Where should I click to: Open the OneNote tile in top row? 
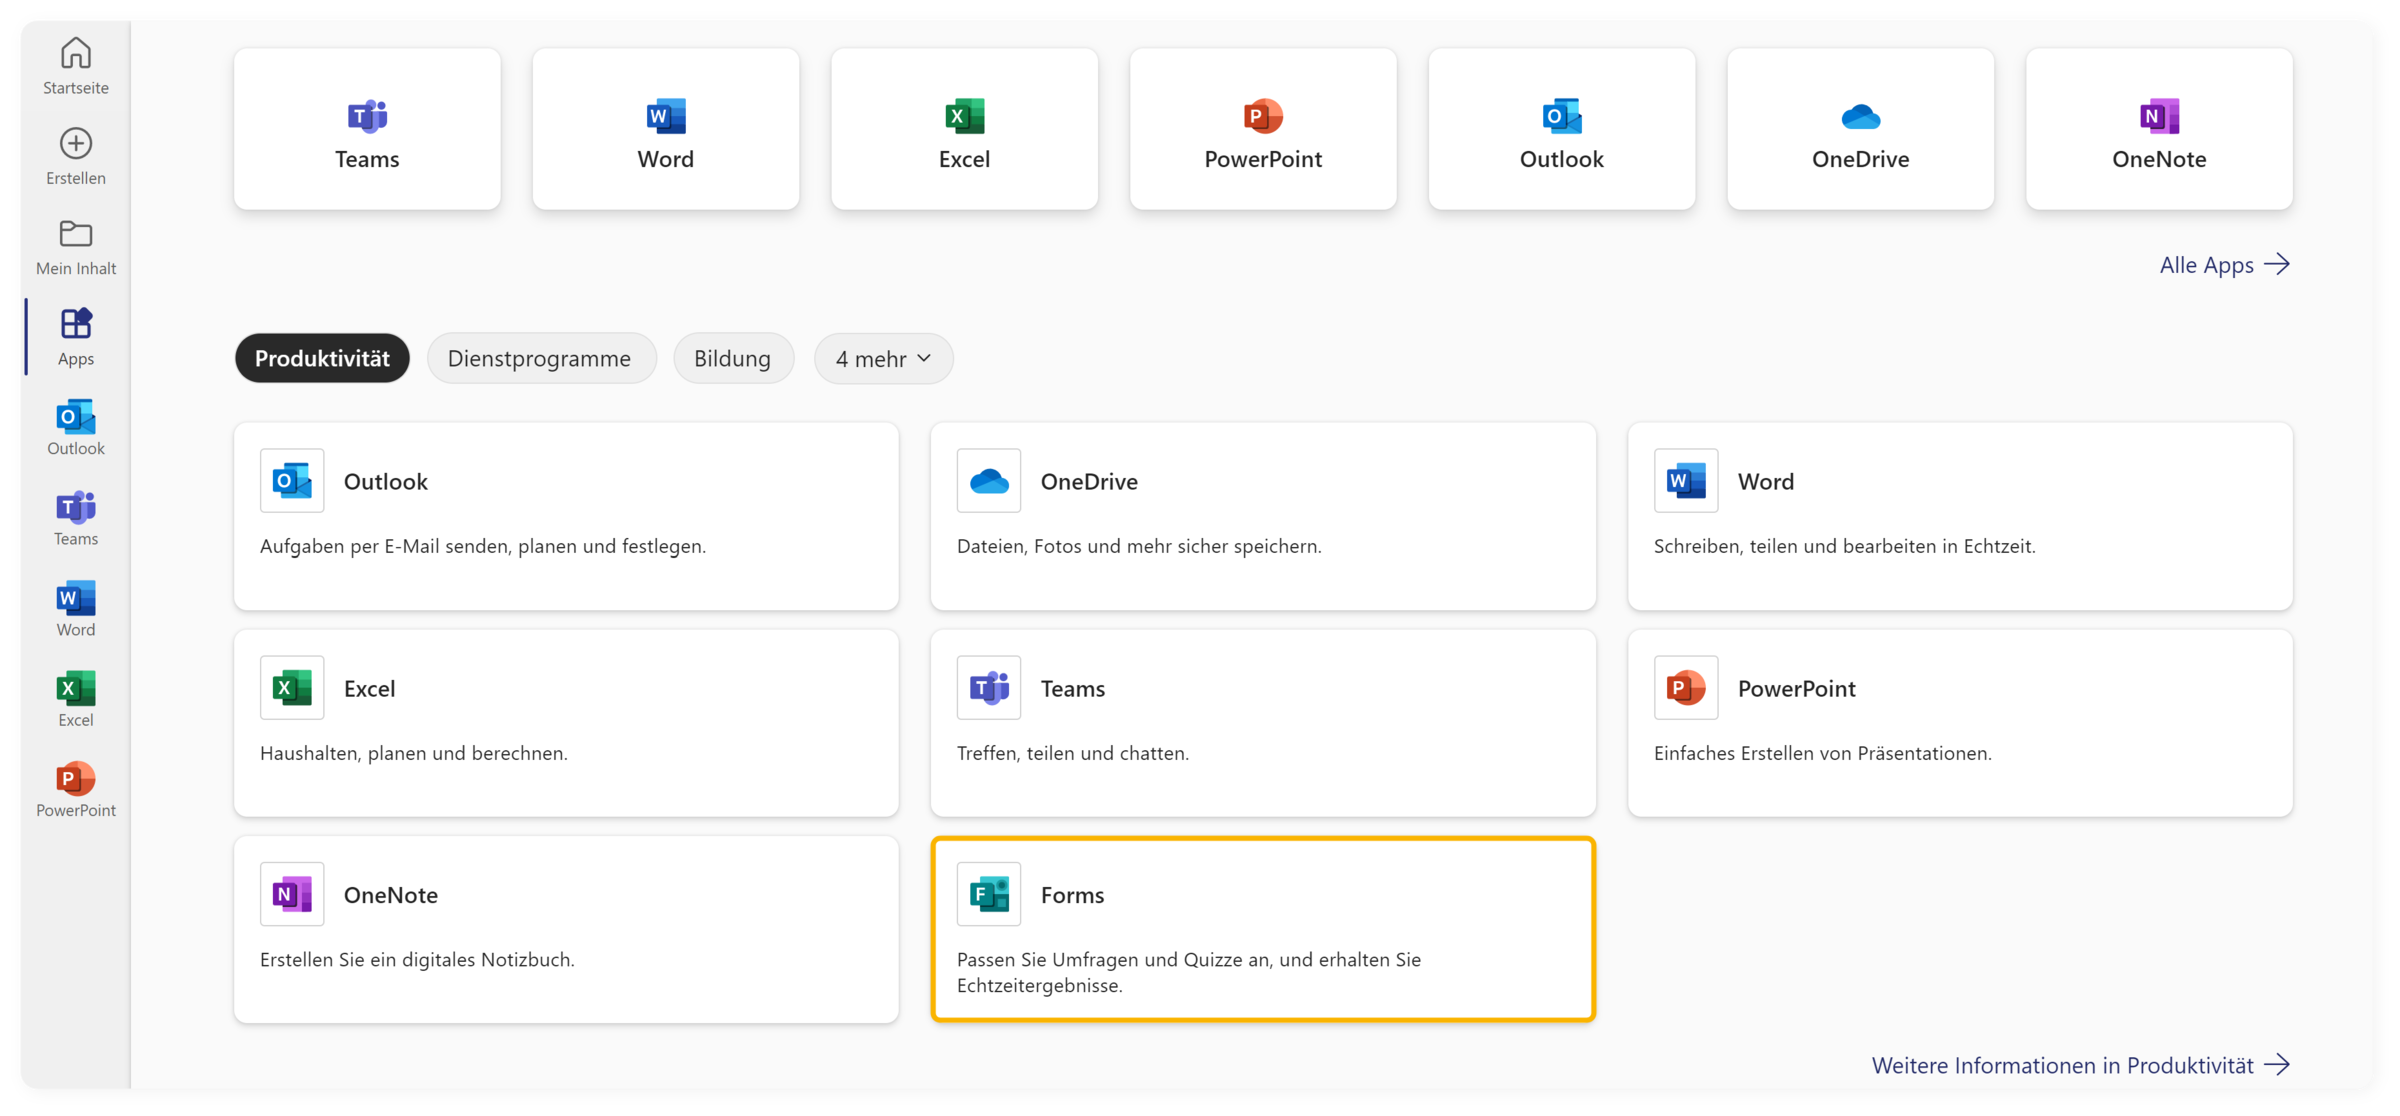(2159, 130)
